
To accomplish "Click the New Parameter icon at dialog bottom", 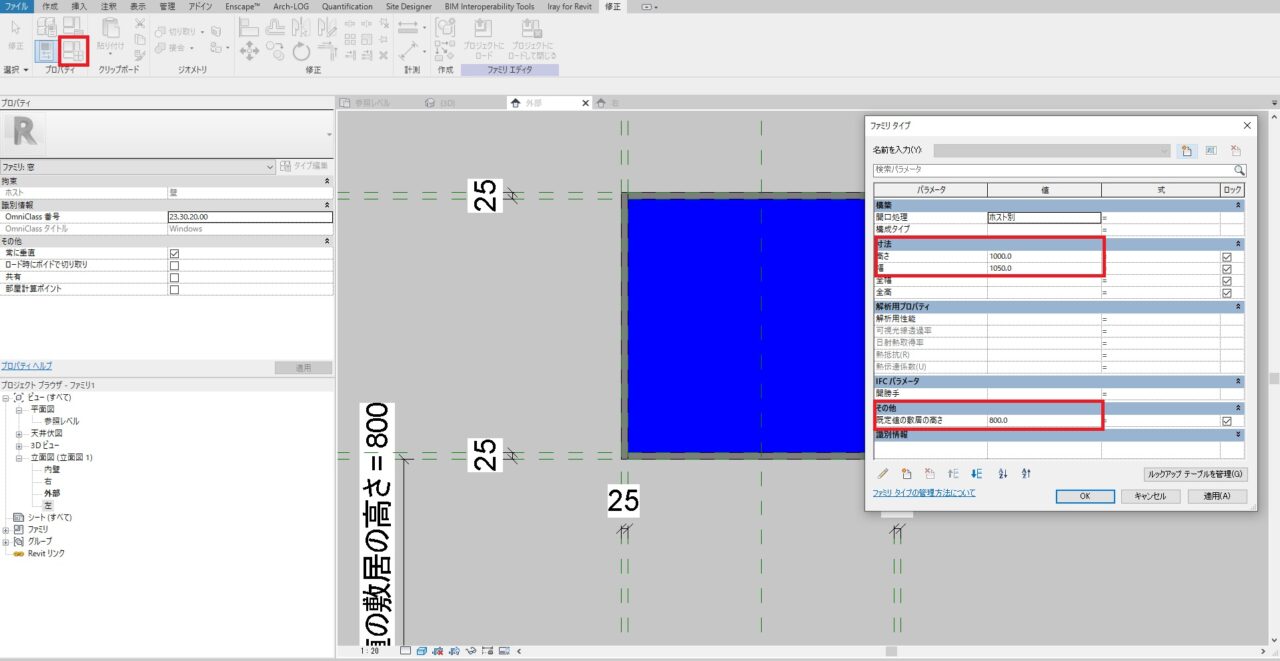I will [x=906, y=473].
